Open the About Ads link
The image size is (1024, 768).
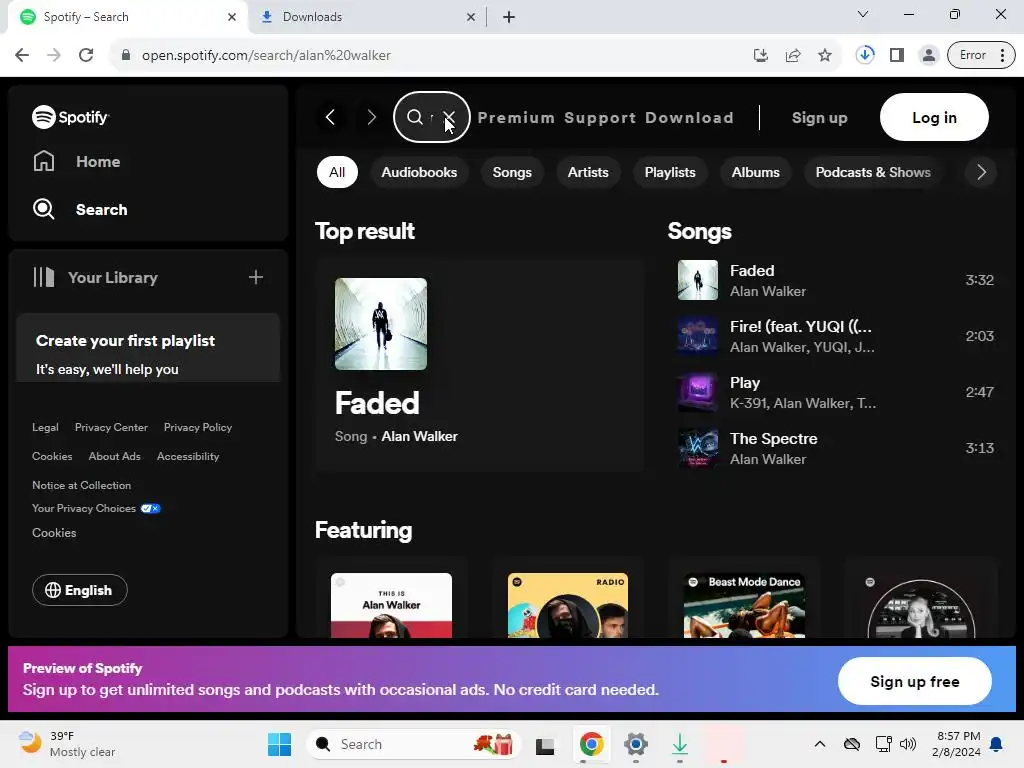tap(114, 456)
